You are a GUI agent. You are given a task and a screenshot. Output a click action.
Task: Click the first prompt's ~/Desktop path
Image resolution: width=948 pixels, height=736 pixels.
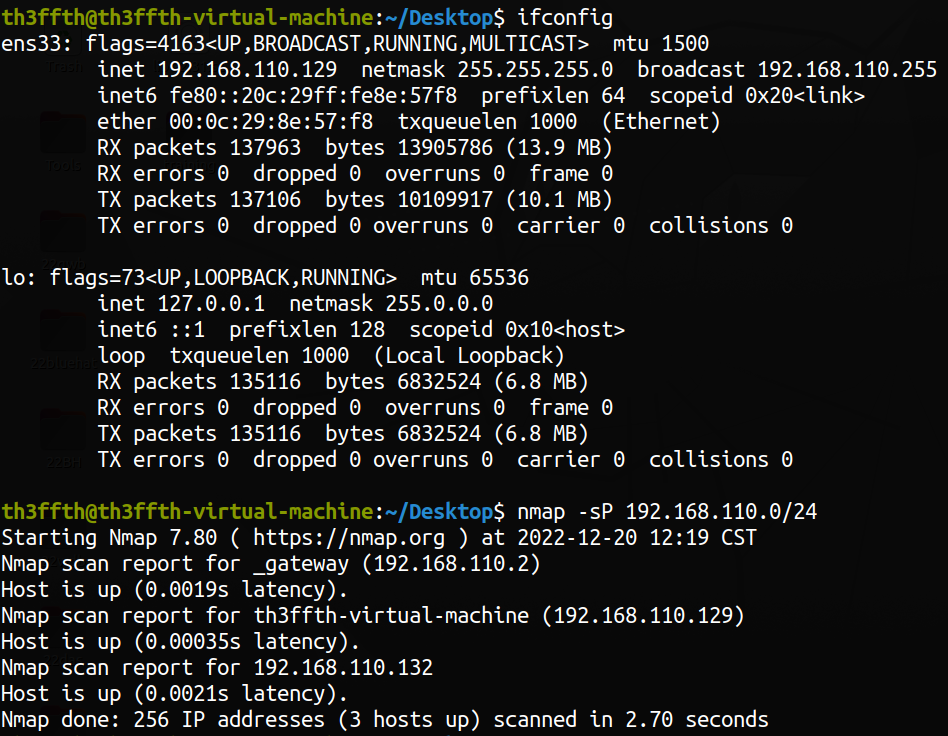pyautogui.click(x=439, y=18)
